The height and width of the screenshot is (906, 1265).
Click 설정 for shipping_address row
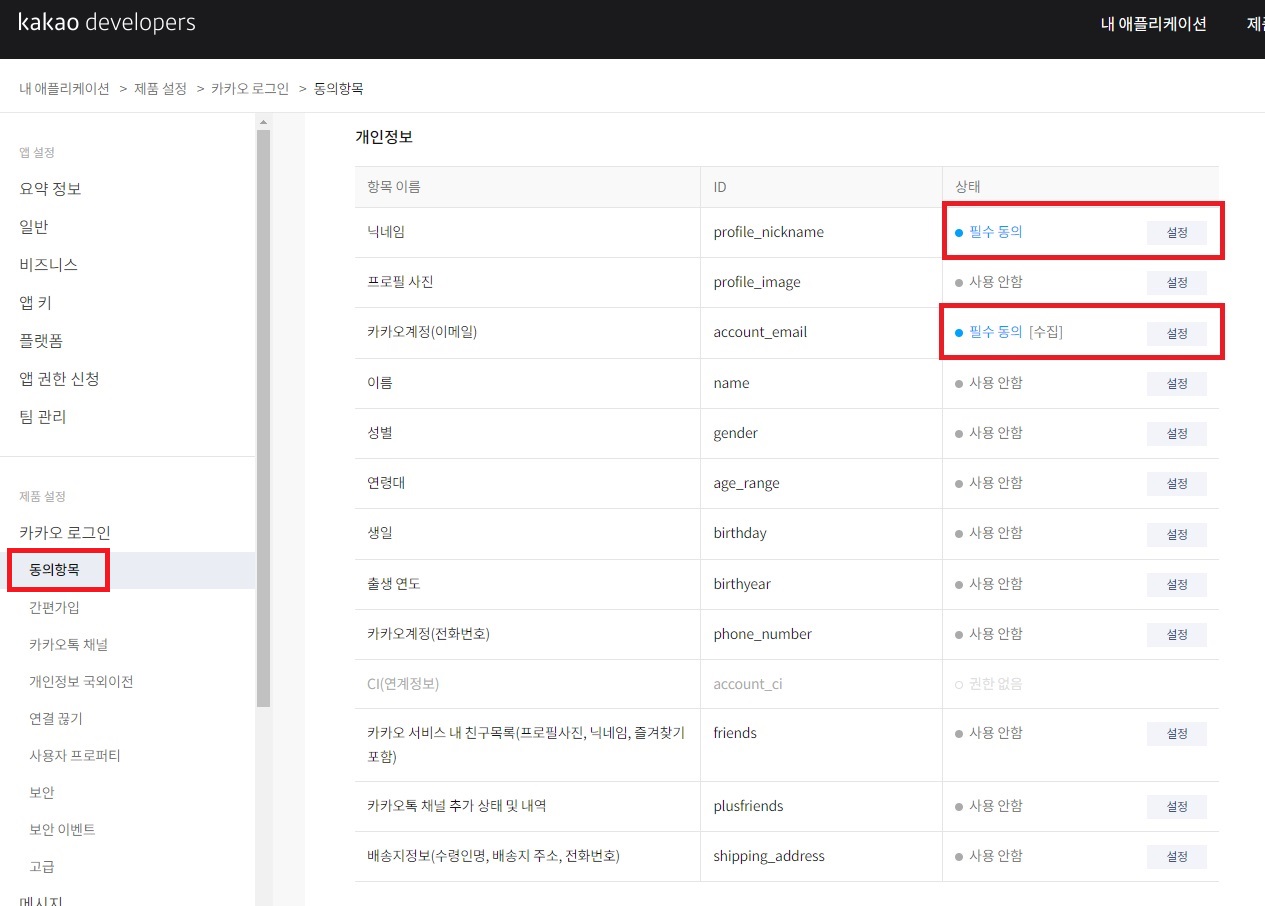(1177, 857)
